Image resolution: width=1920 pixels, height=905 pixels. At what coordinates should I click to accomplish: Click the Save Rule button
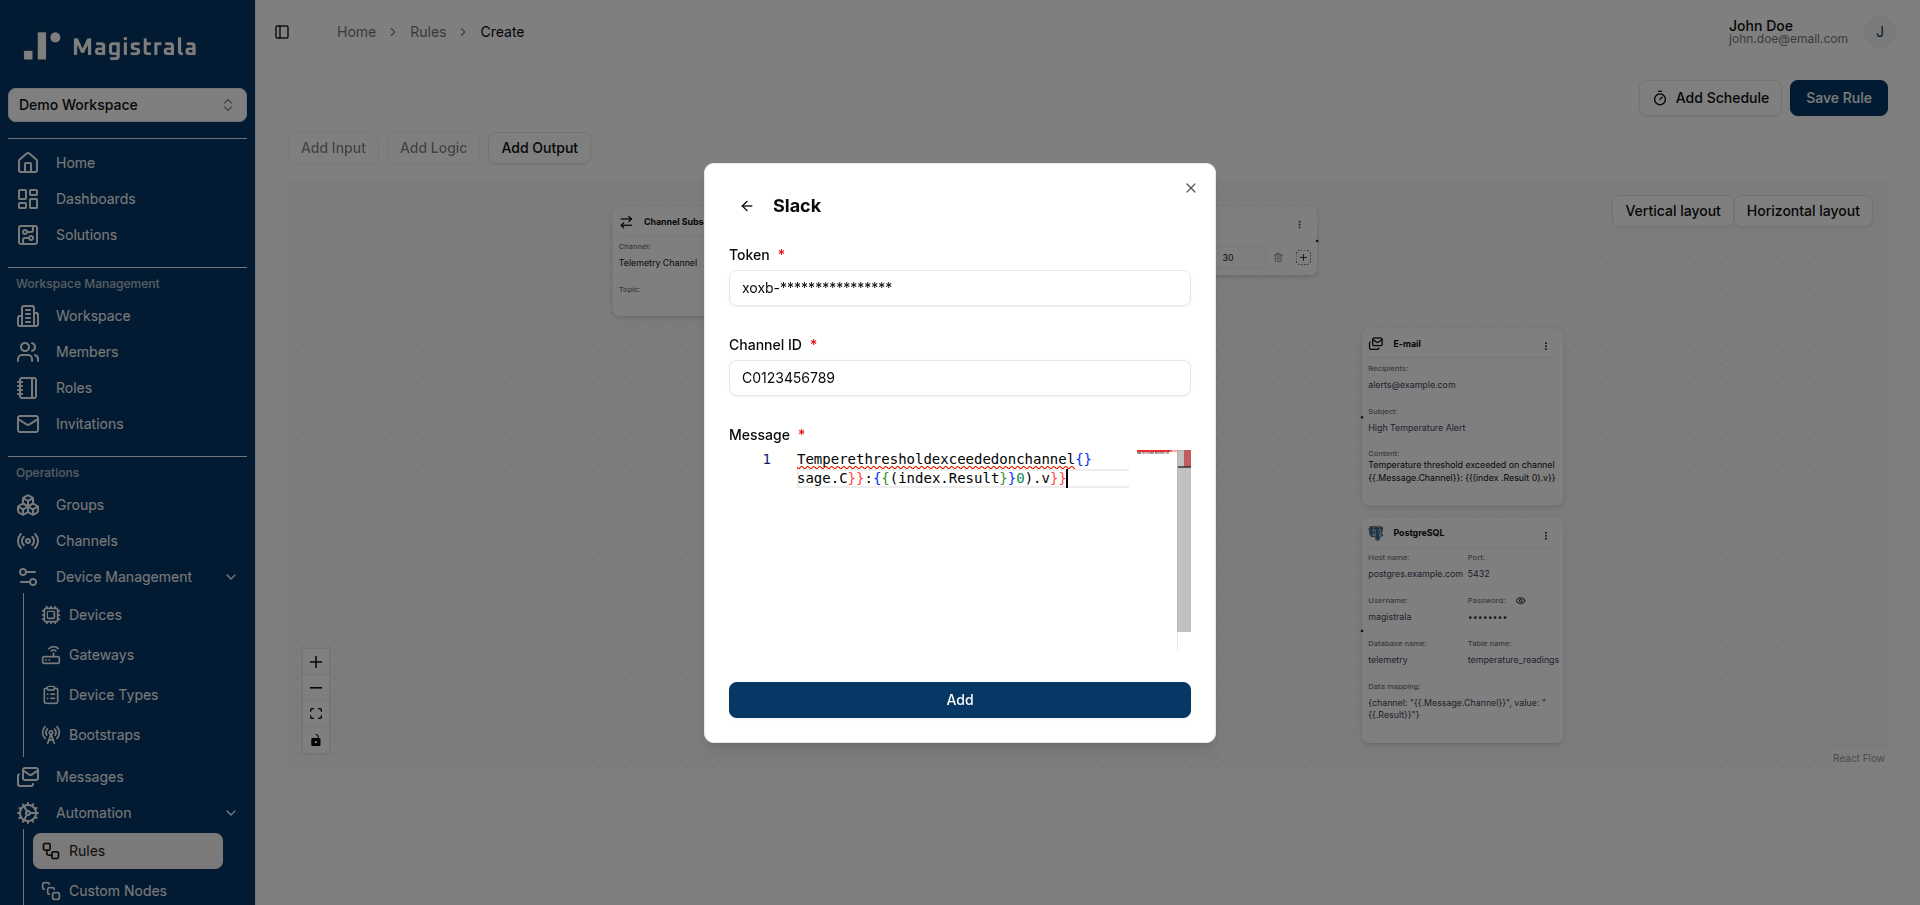click(x=1838, y=98)
